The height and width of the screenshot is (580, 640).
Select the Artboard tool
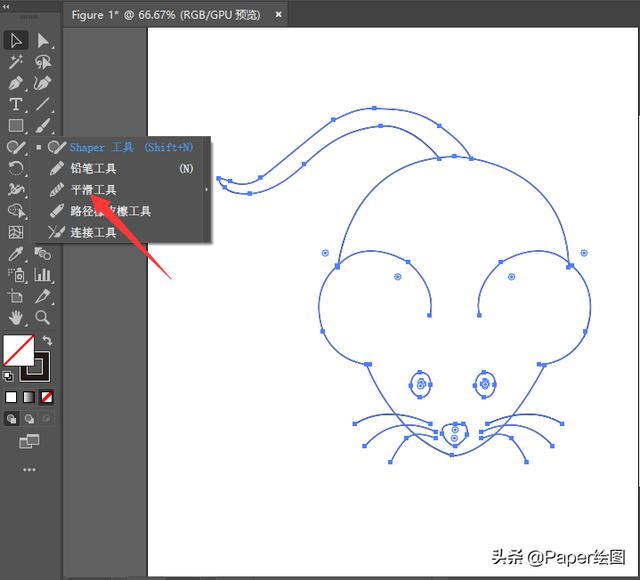tap(16, 296)
